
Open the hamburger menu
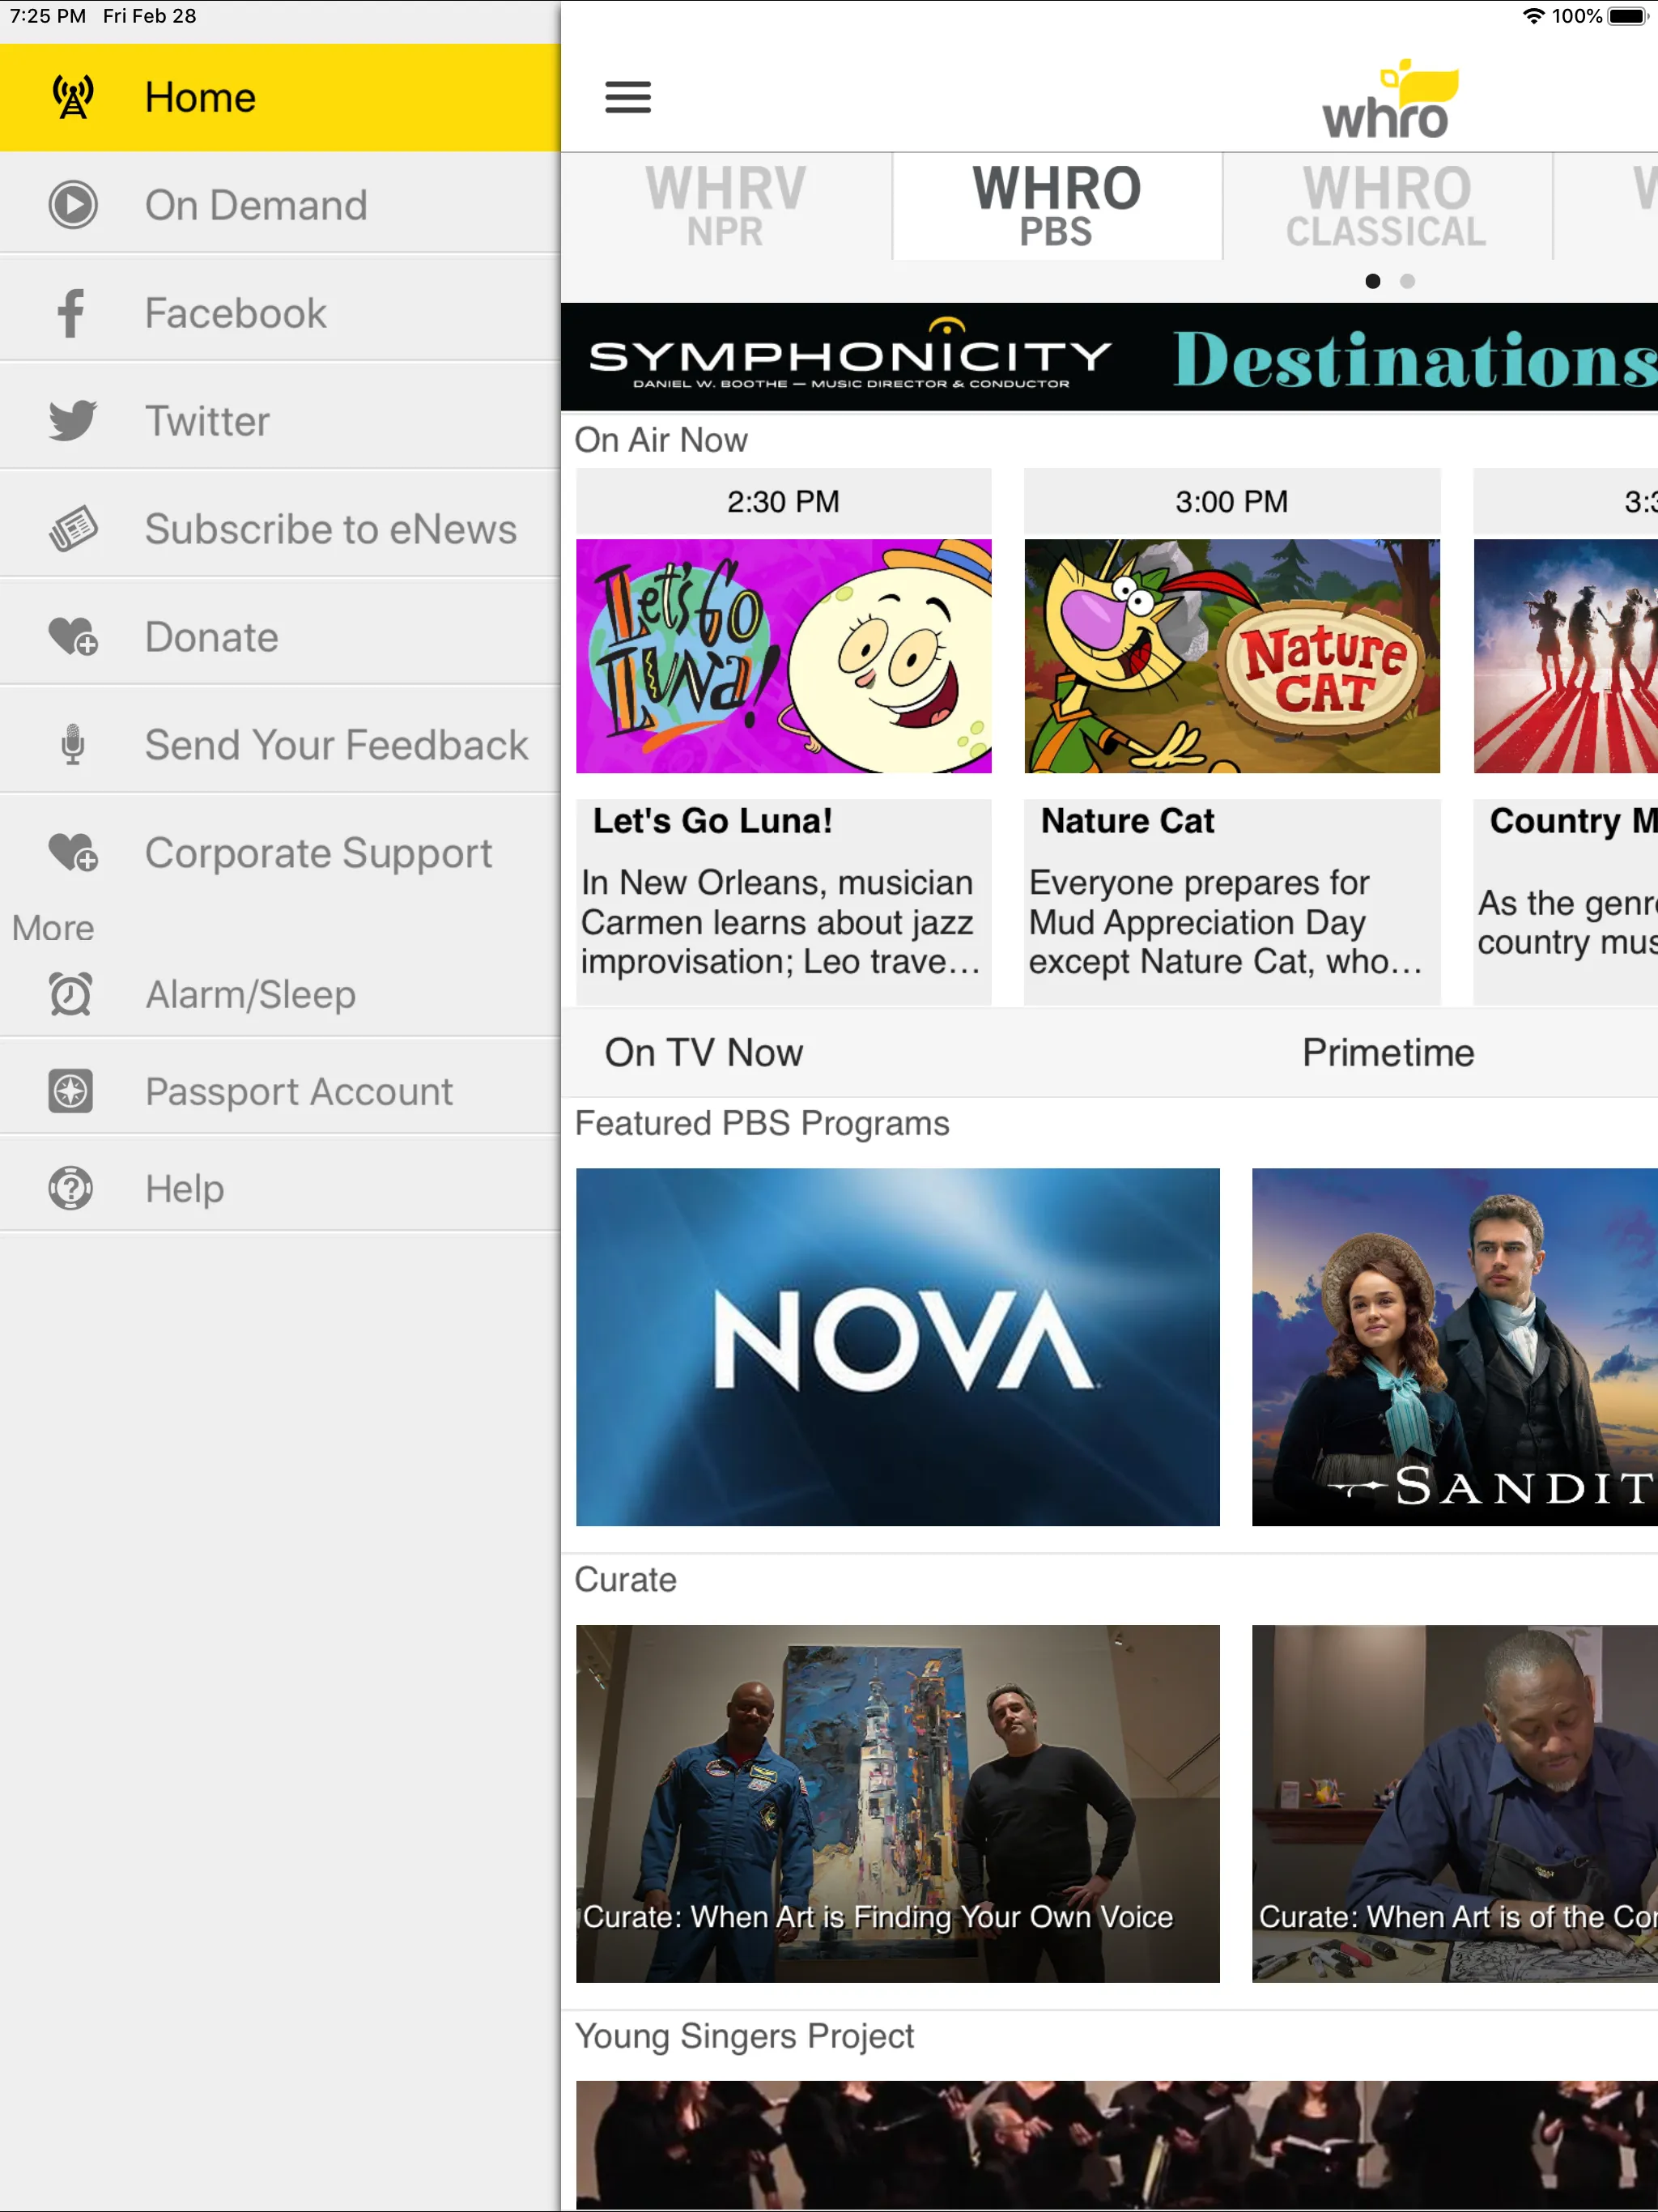pos(629,96)
